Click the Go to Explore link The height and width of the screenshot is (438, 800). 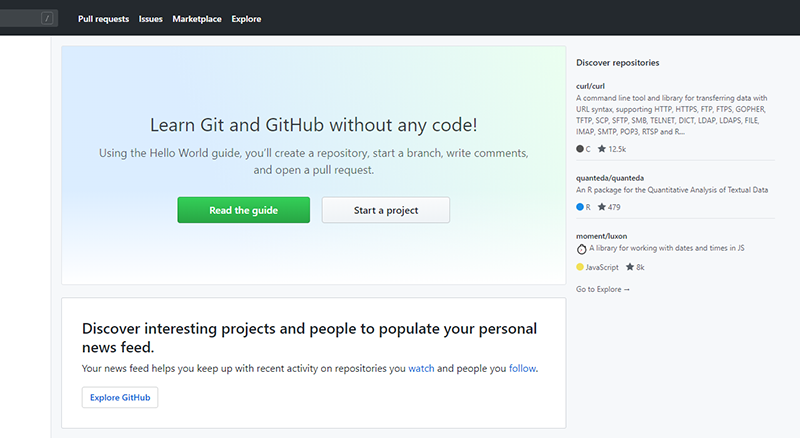603,289
